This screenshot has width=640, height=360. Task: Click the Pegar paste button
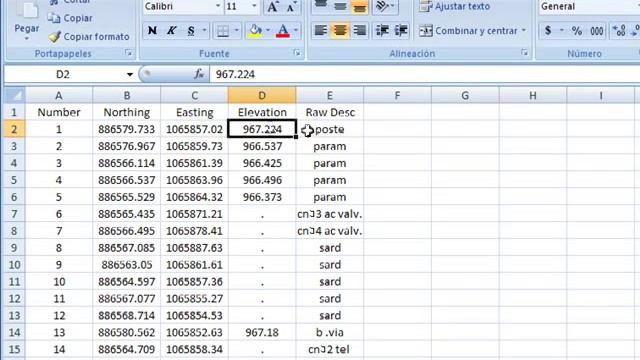[x=27, y=20]
